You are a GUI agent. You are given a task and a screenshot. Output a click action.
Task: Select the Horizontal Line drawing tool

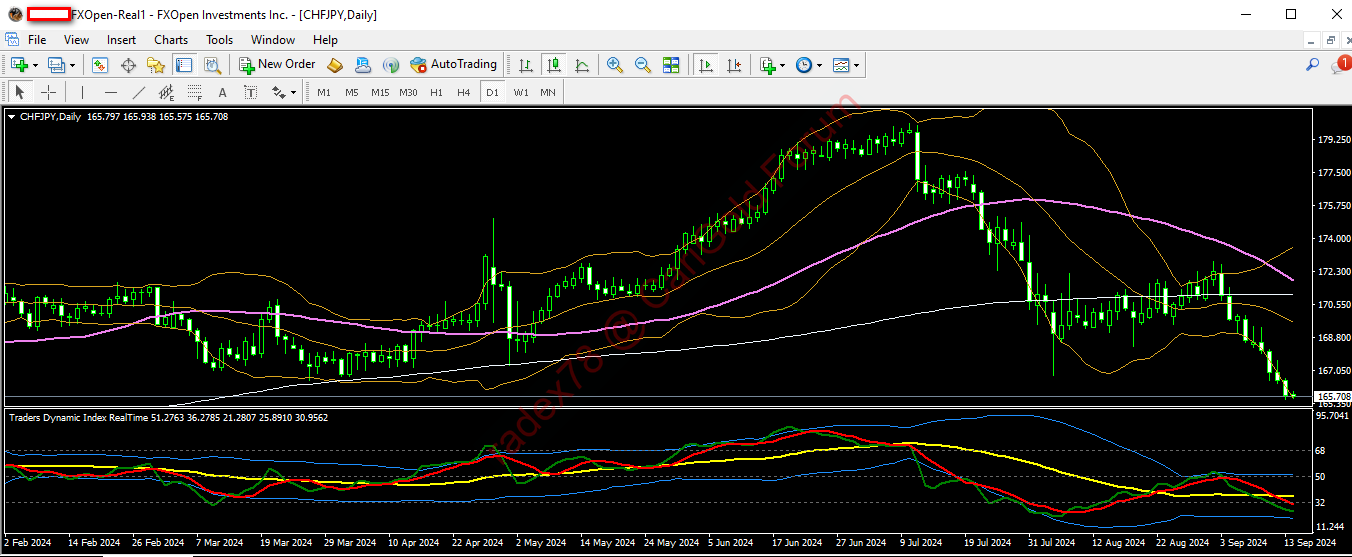tap(110, 92)
